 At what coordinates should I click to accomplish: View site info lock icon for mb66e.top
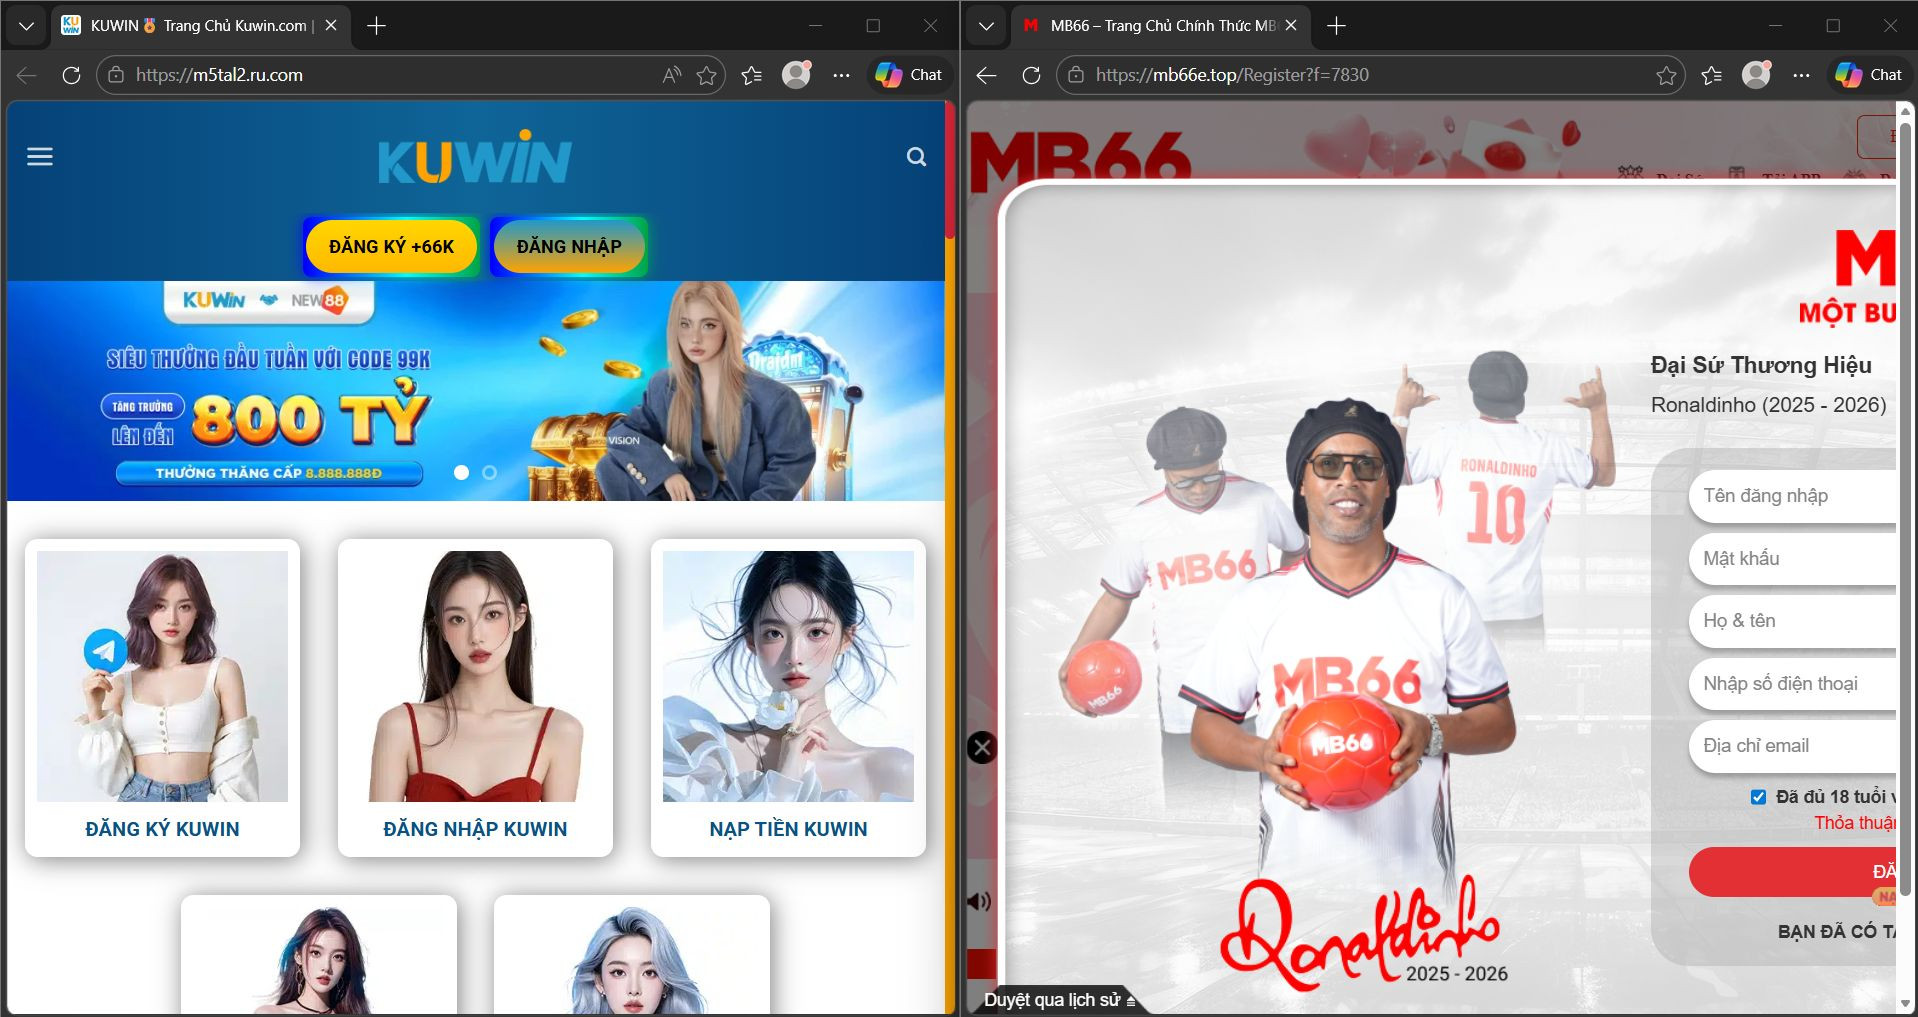[1076, 75]
